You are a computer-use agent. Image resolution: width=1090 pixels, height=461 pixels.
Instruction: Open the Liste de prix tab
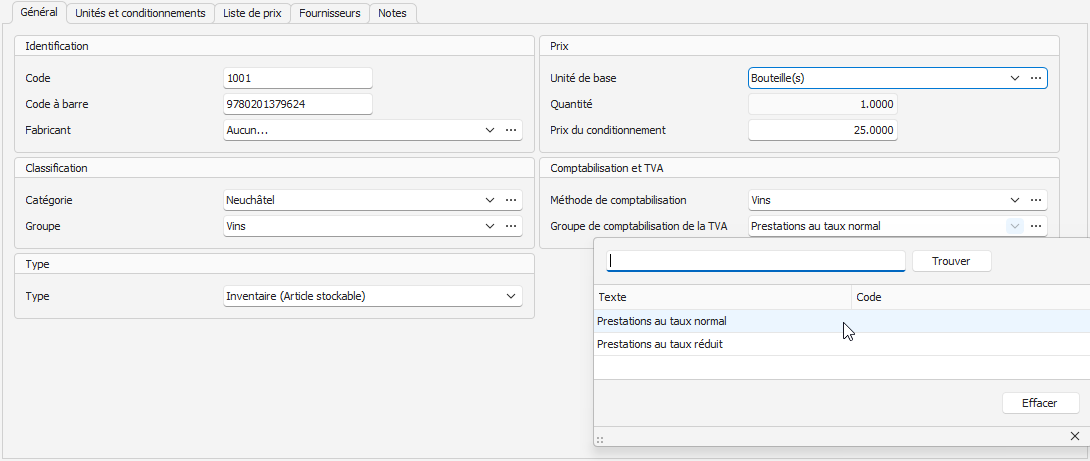coord(252,13)
